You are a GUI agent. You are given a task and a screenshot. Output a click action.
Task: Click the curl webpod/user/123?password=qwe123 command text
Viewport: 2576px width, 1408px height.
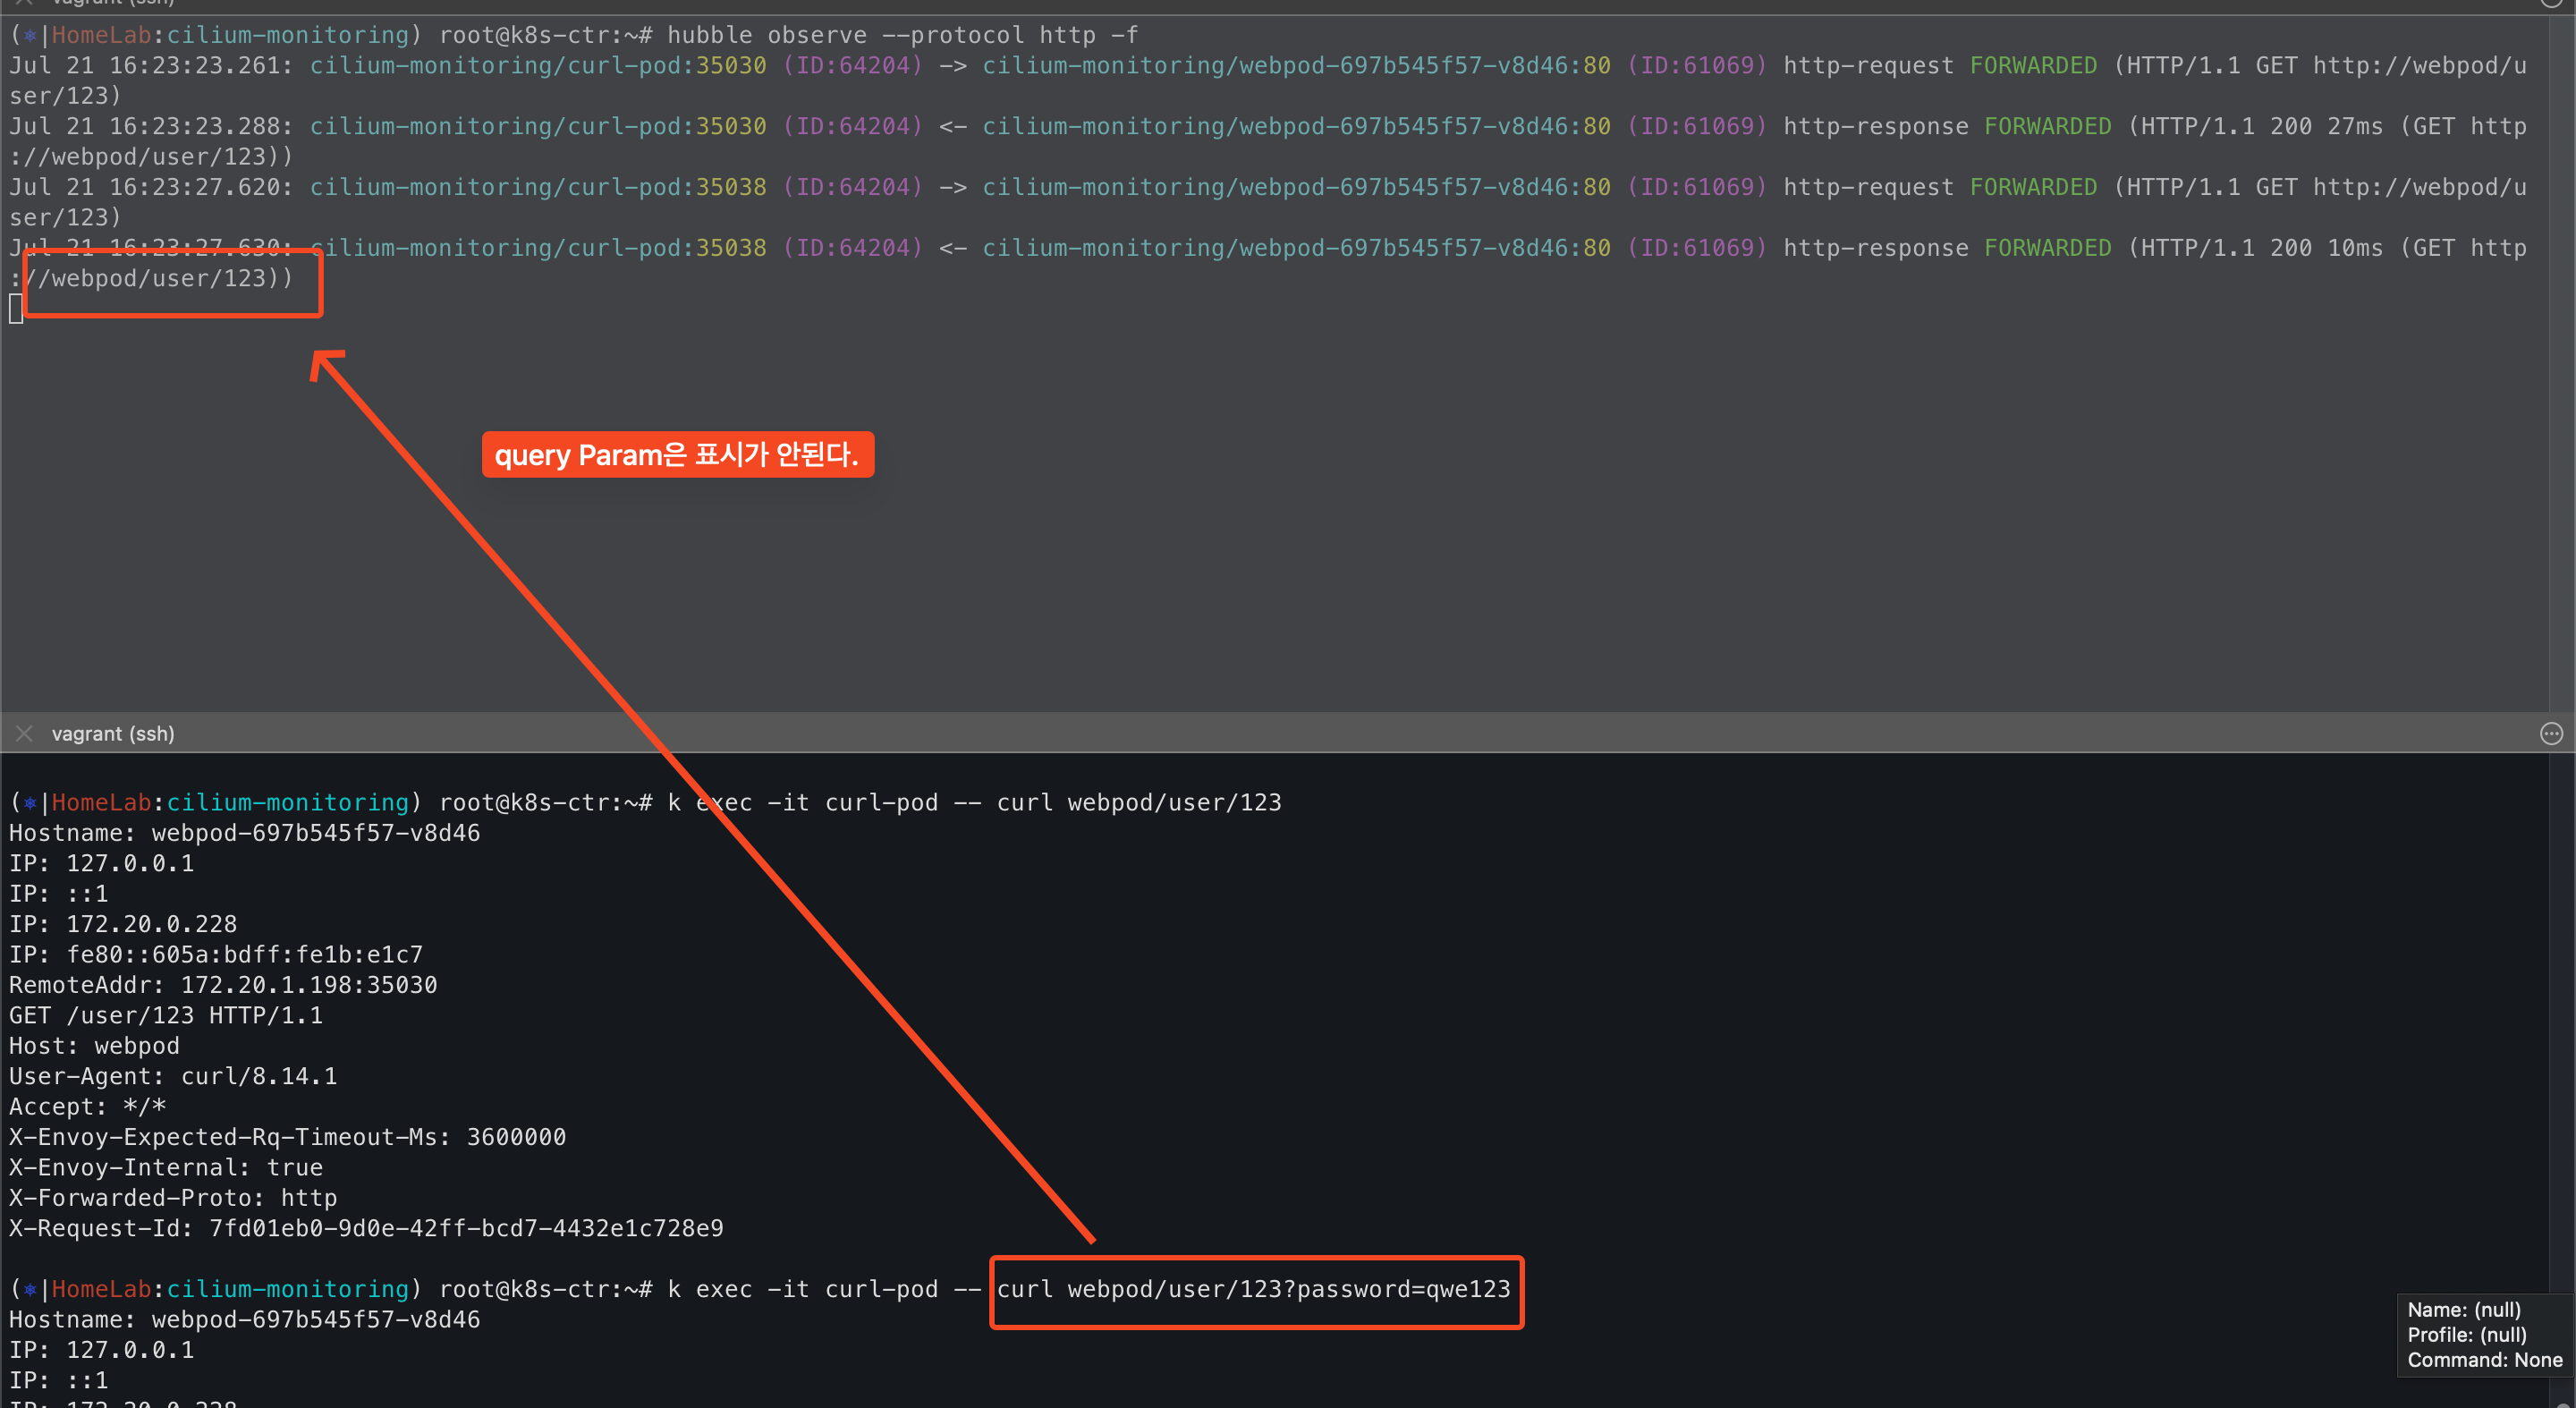(x=1253, y=1289)
